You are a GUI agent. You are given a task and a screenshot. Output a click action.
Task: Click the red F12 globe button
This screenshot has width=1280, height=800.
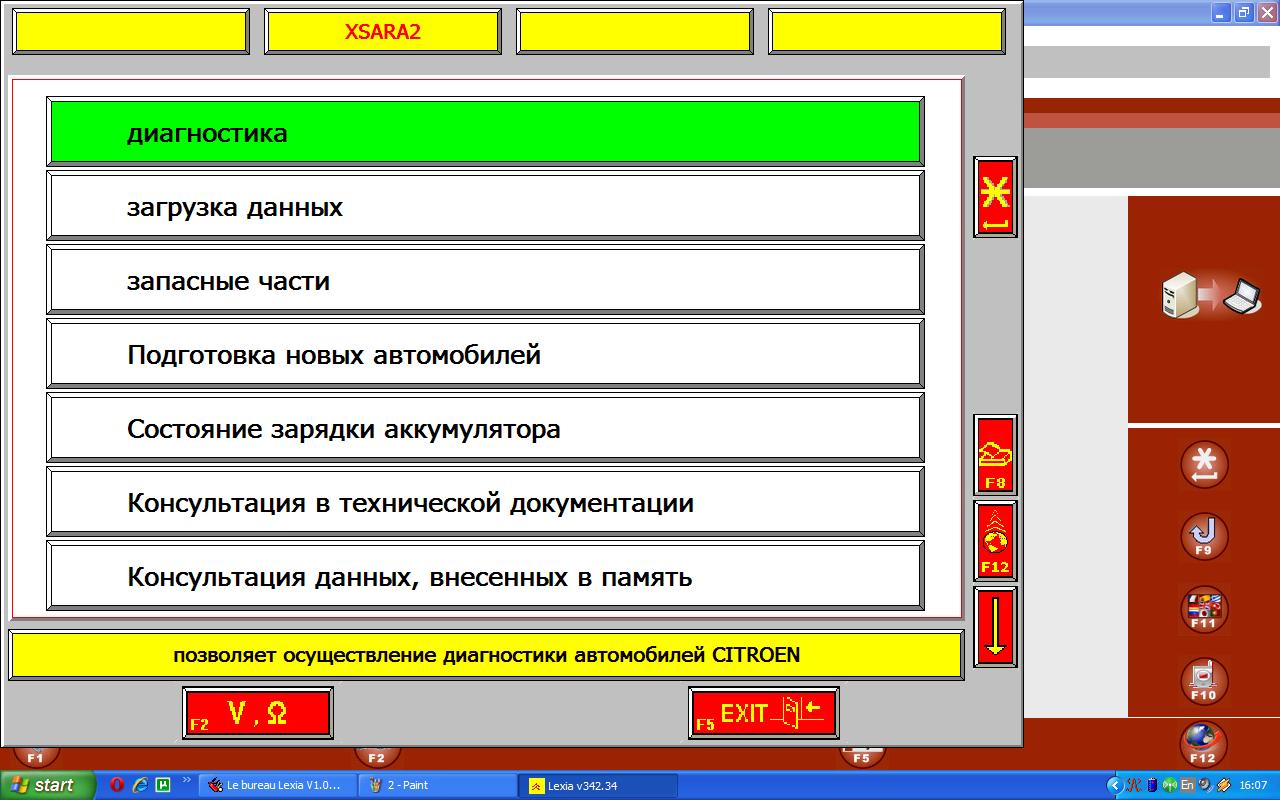(995, 541)
